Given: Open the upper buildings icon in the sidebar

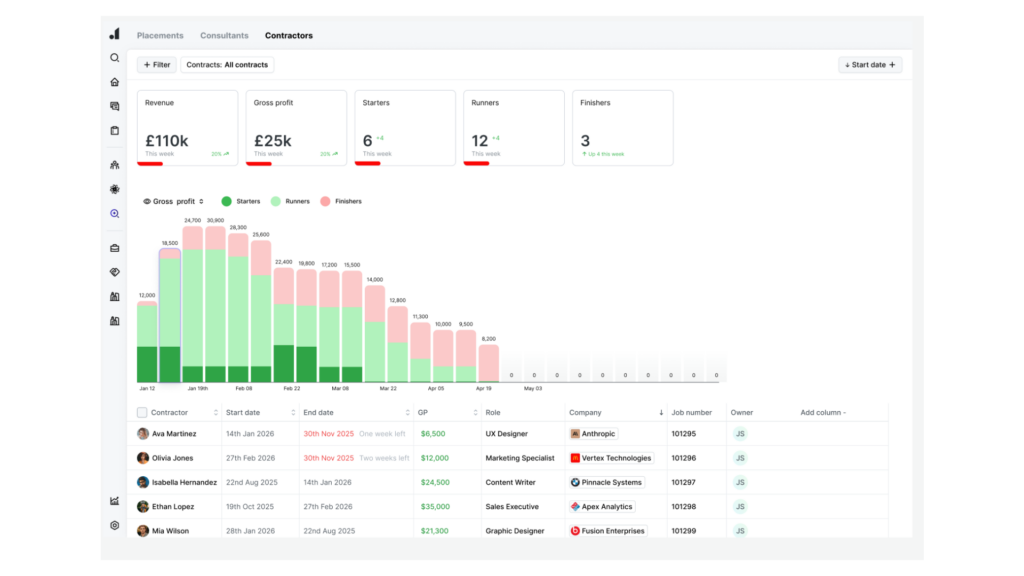Looking at the screenshot, I should pyautogui.click(x=114, y=296).
